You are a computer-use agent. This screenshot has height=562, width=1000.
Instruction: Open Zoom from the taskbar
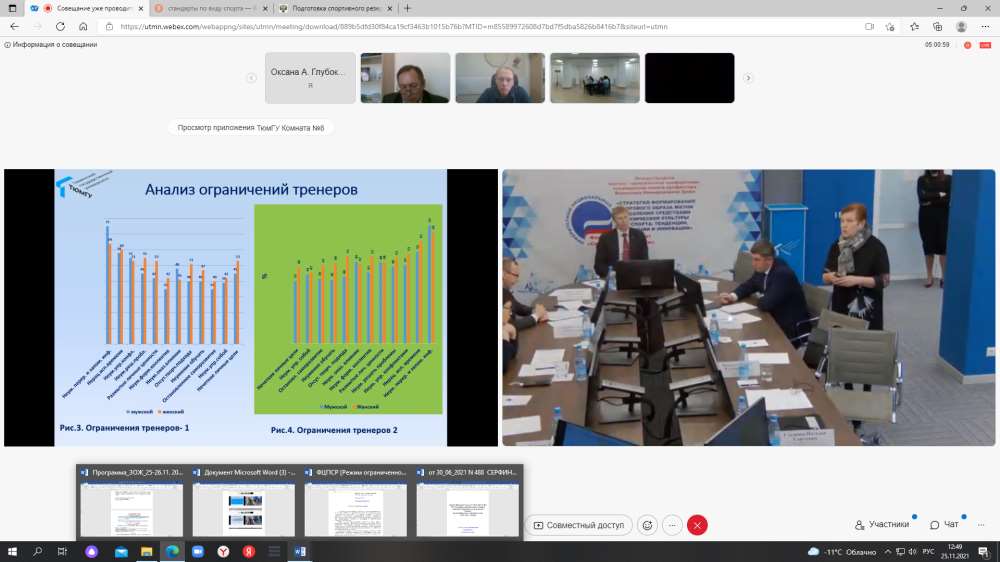pos(198,552)
